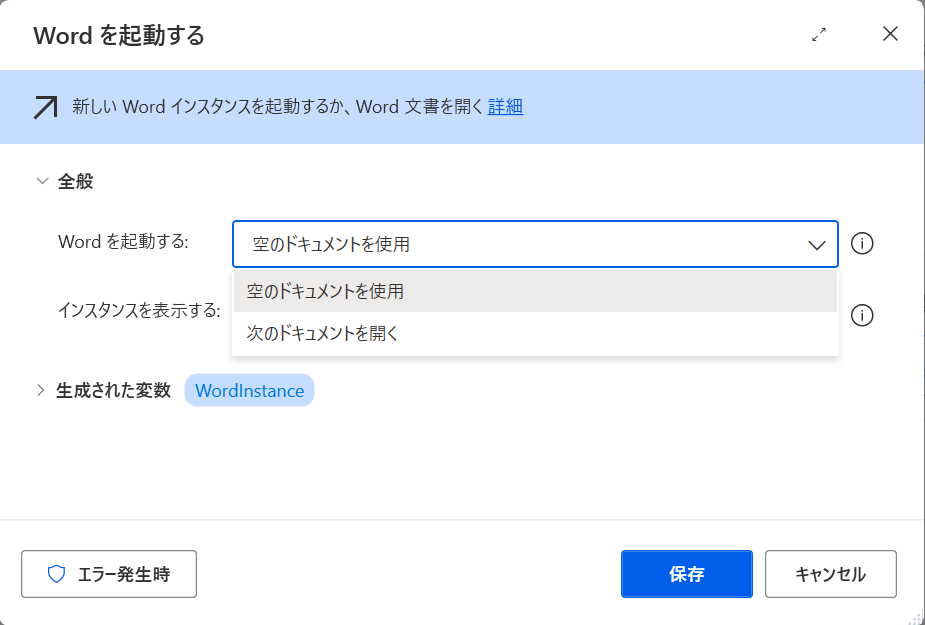The width and height of the screenshot is (925, 625).
Task: Click the expand dialog arrows icon
Action: (819, 35)
